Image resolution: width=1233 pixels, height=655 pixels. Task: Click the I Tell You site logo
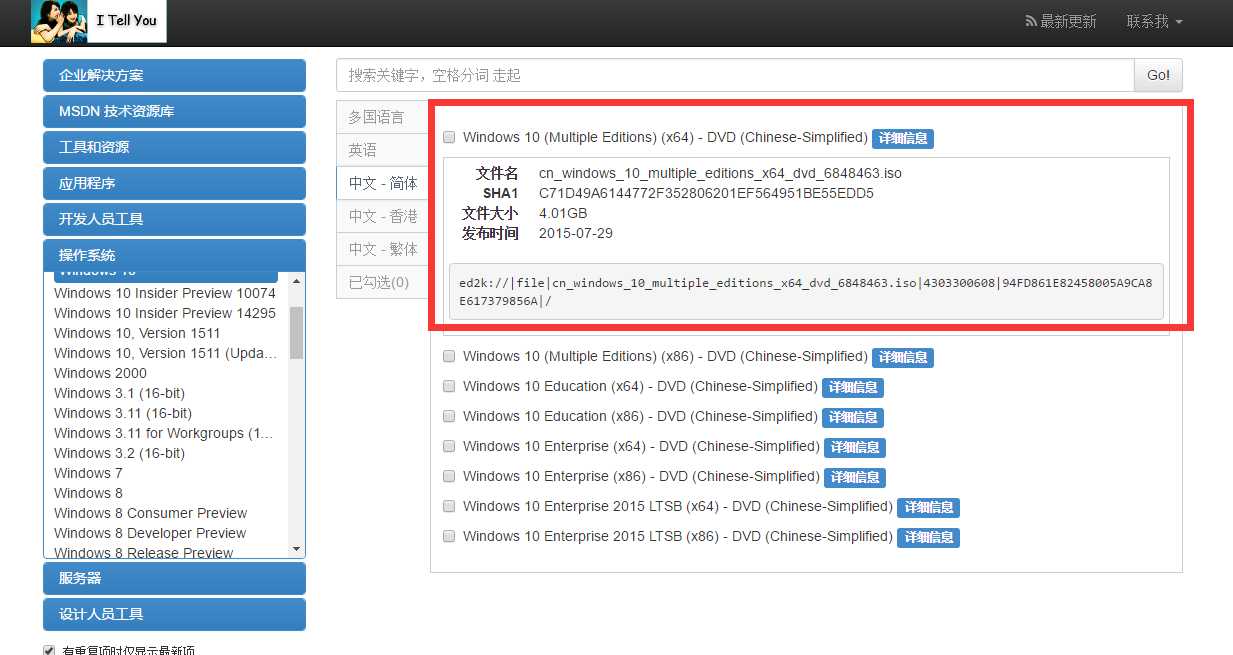(x=98, y=21)
